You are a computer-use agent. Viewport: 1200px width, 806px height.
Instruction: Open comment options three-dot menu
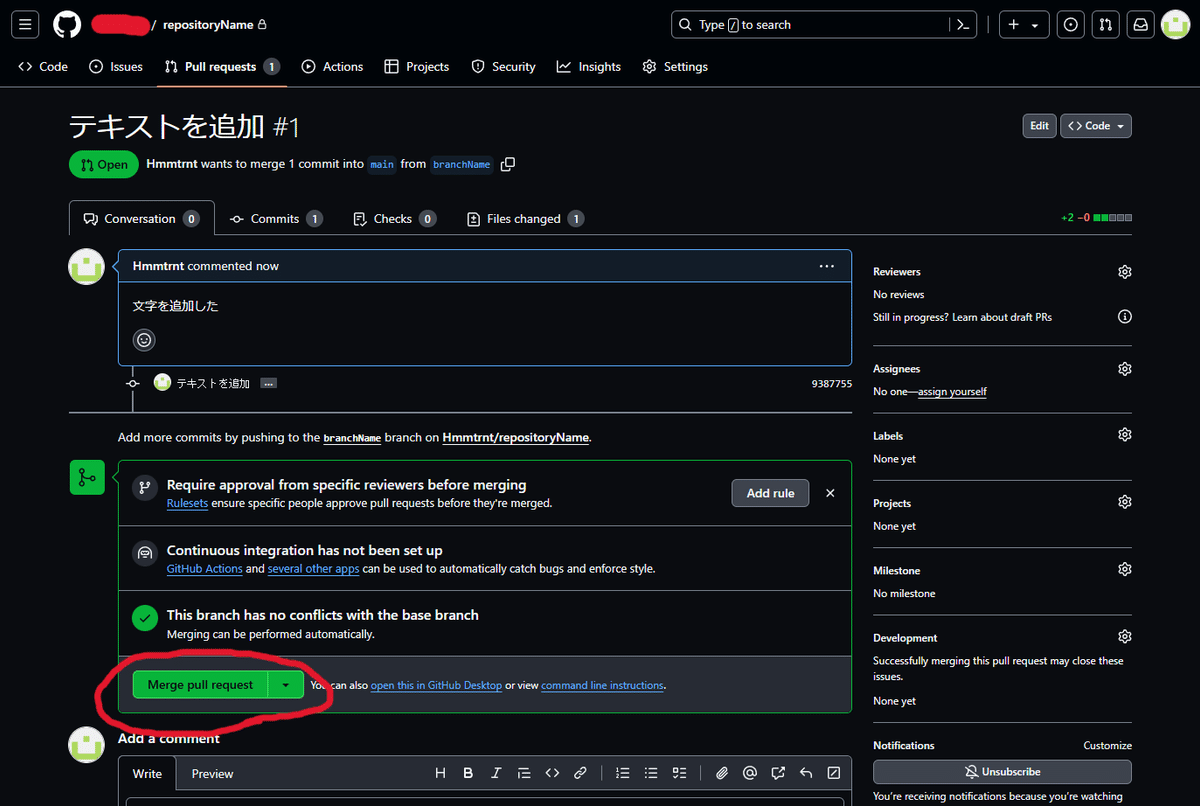(826, 266)
